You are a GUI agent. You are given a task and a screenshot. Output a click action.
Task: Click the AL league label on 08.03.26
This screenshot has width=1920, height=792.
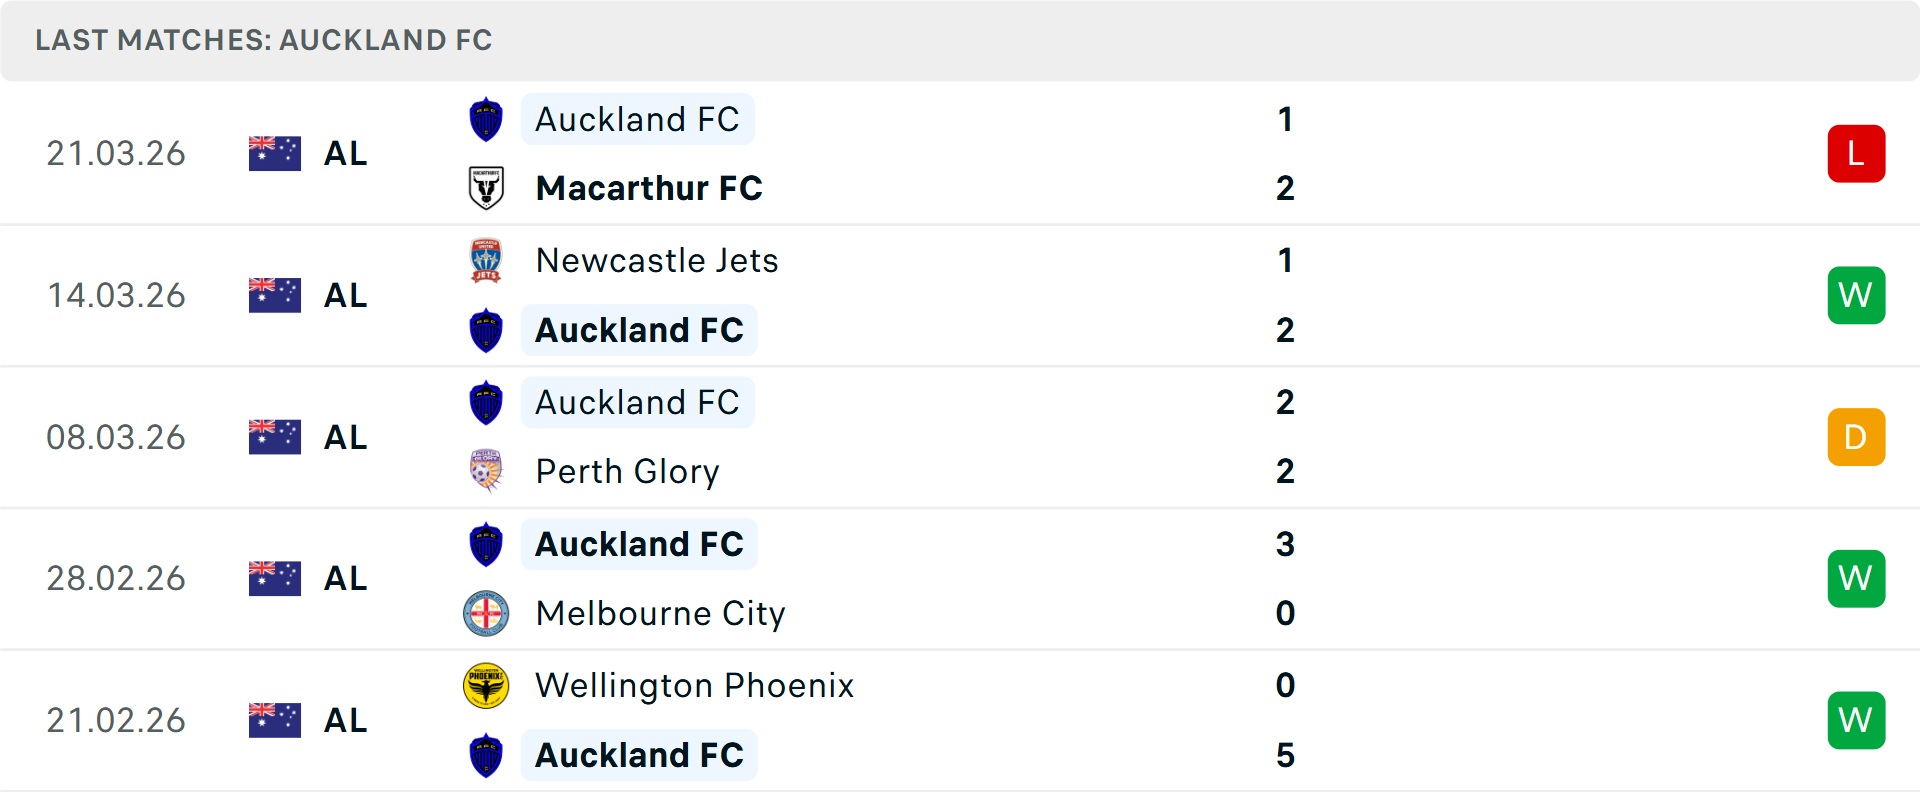pyautogui.click(x=346, y=437)
